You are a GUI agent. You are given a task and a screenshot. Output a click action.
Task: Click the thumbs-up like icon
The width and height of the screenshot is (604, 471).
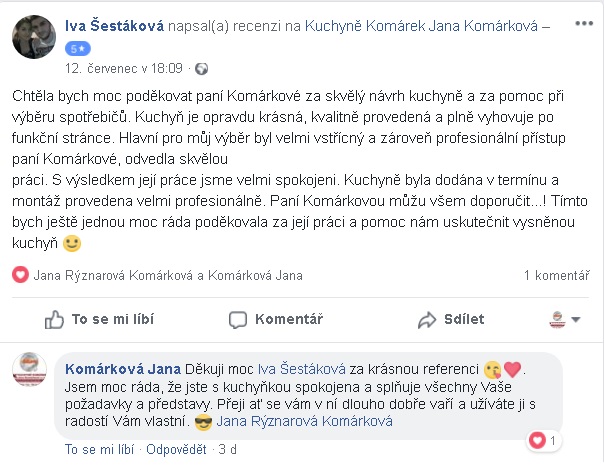click(x=54, y=319)
